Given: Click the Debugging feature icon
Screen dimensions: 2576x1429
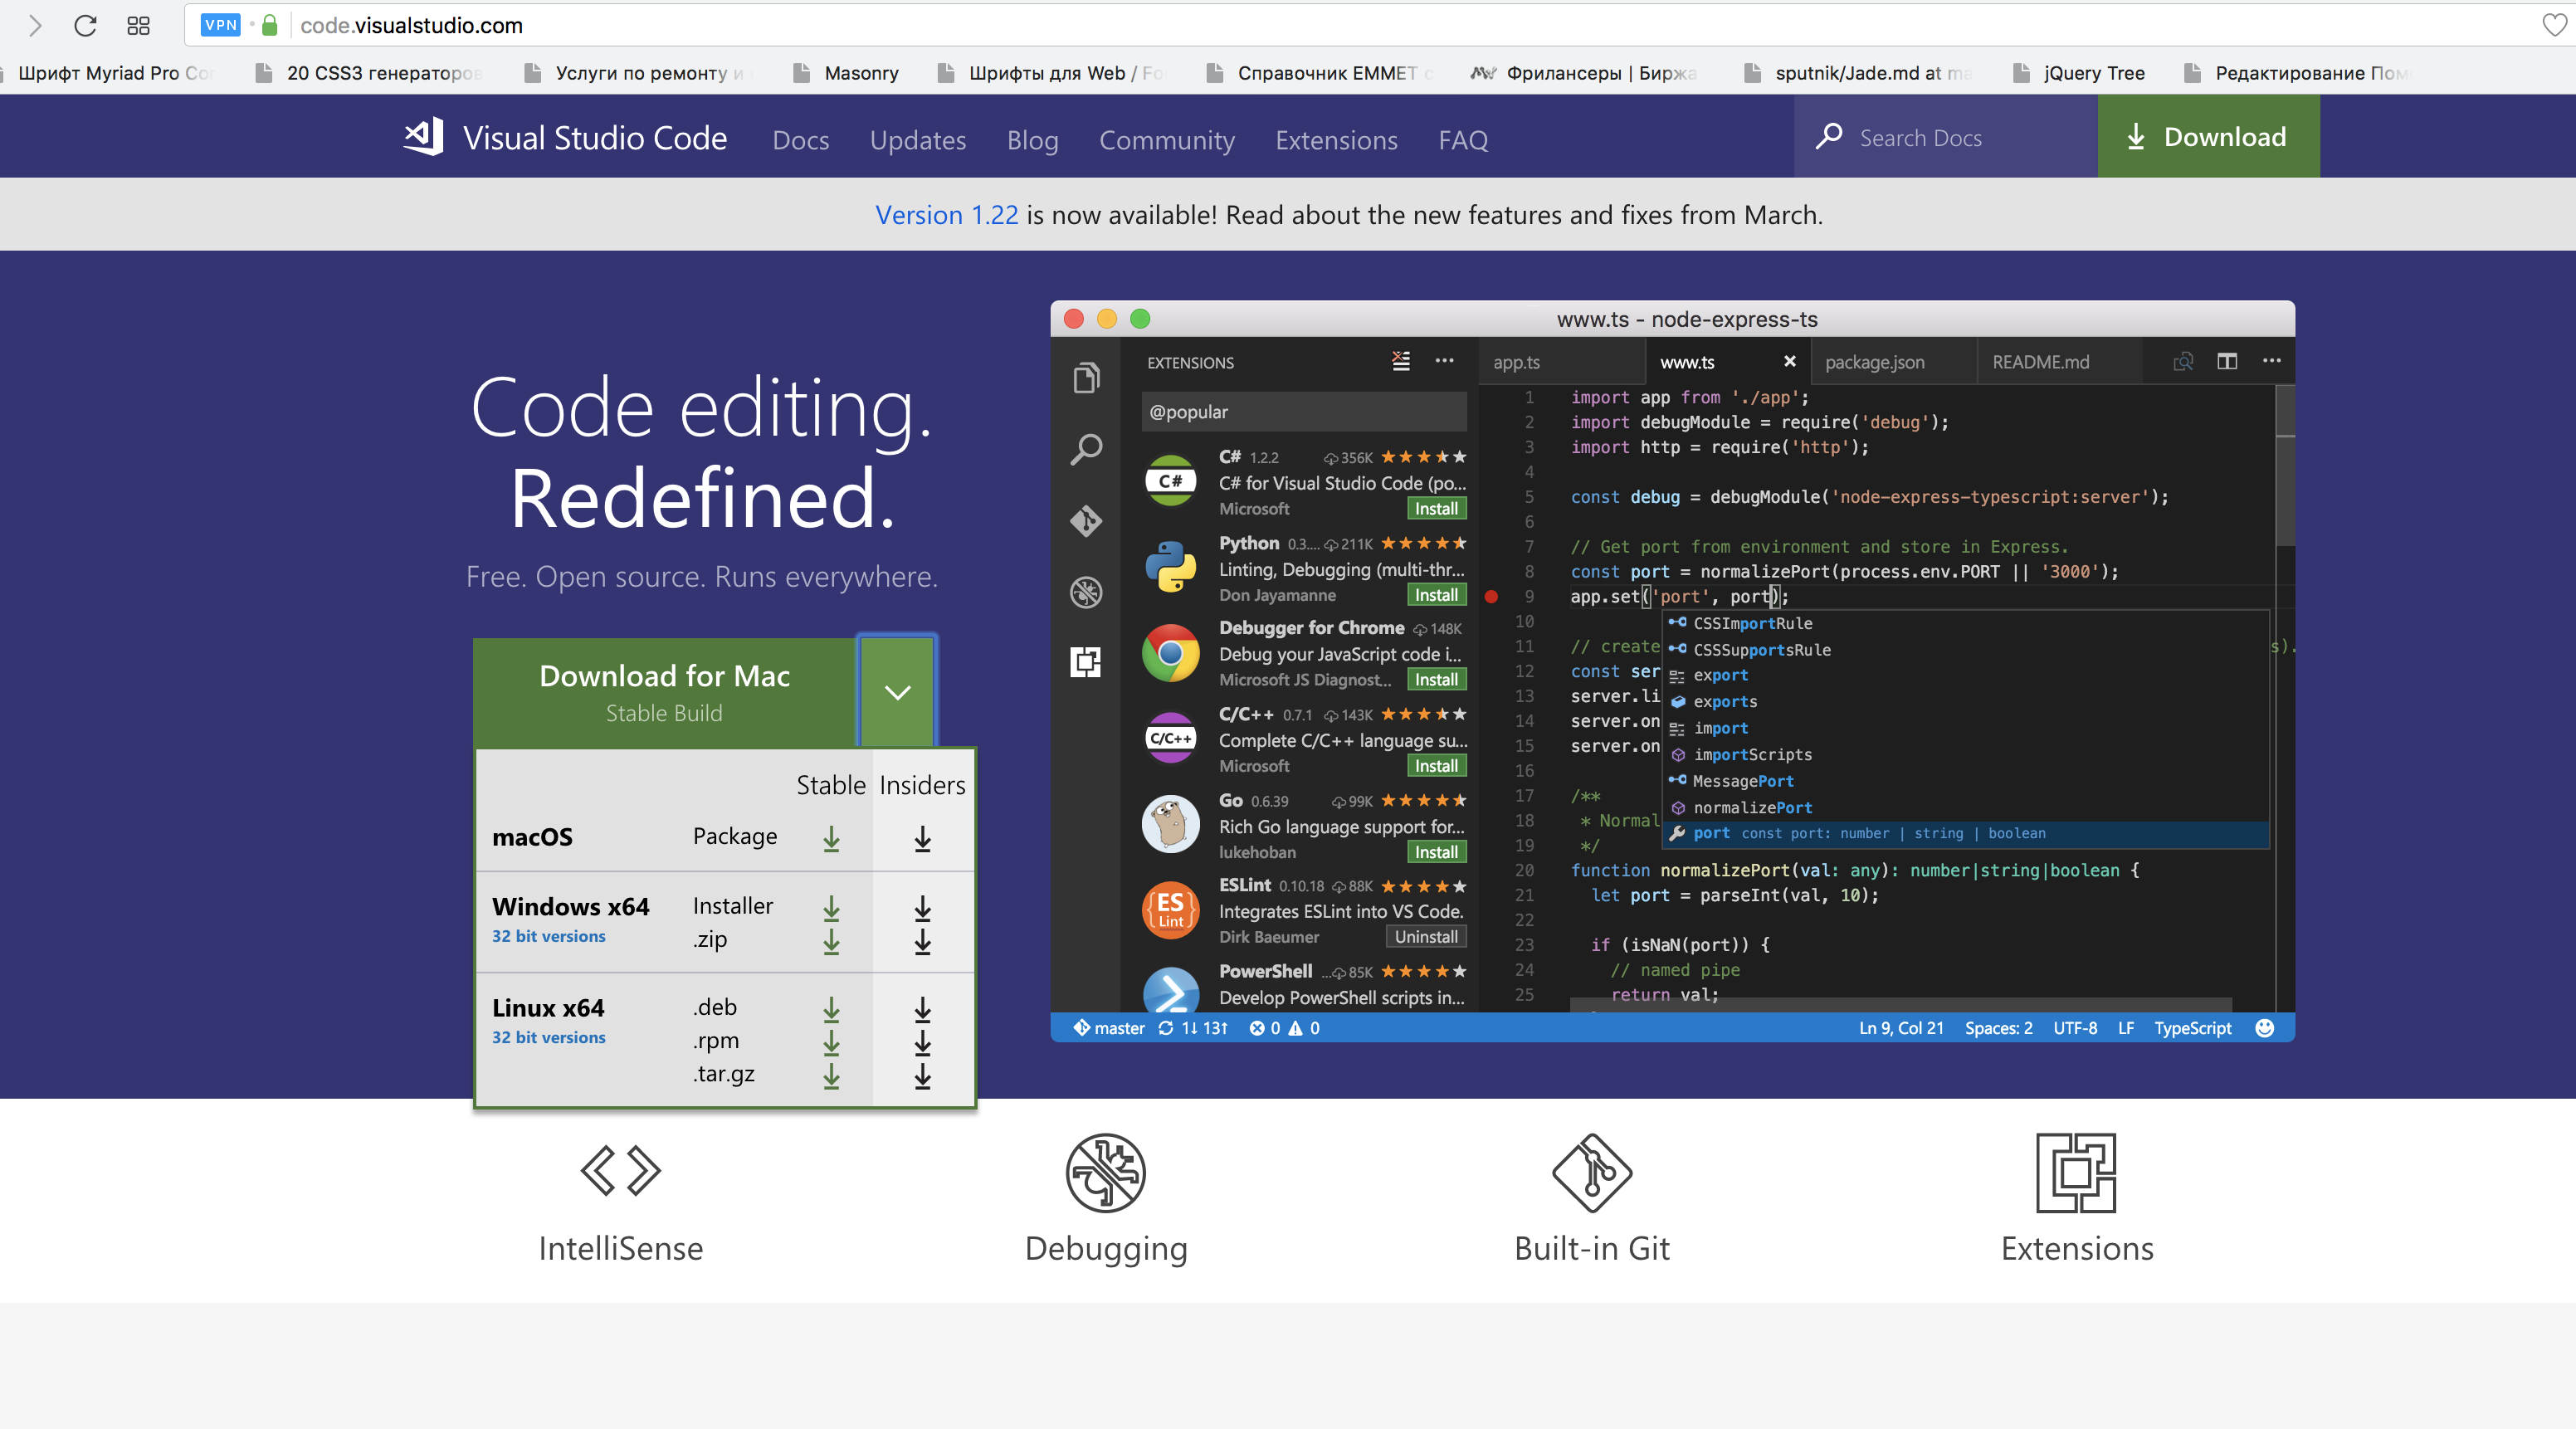Looking at the screenshot, I should pos(1105,1172).
